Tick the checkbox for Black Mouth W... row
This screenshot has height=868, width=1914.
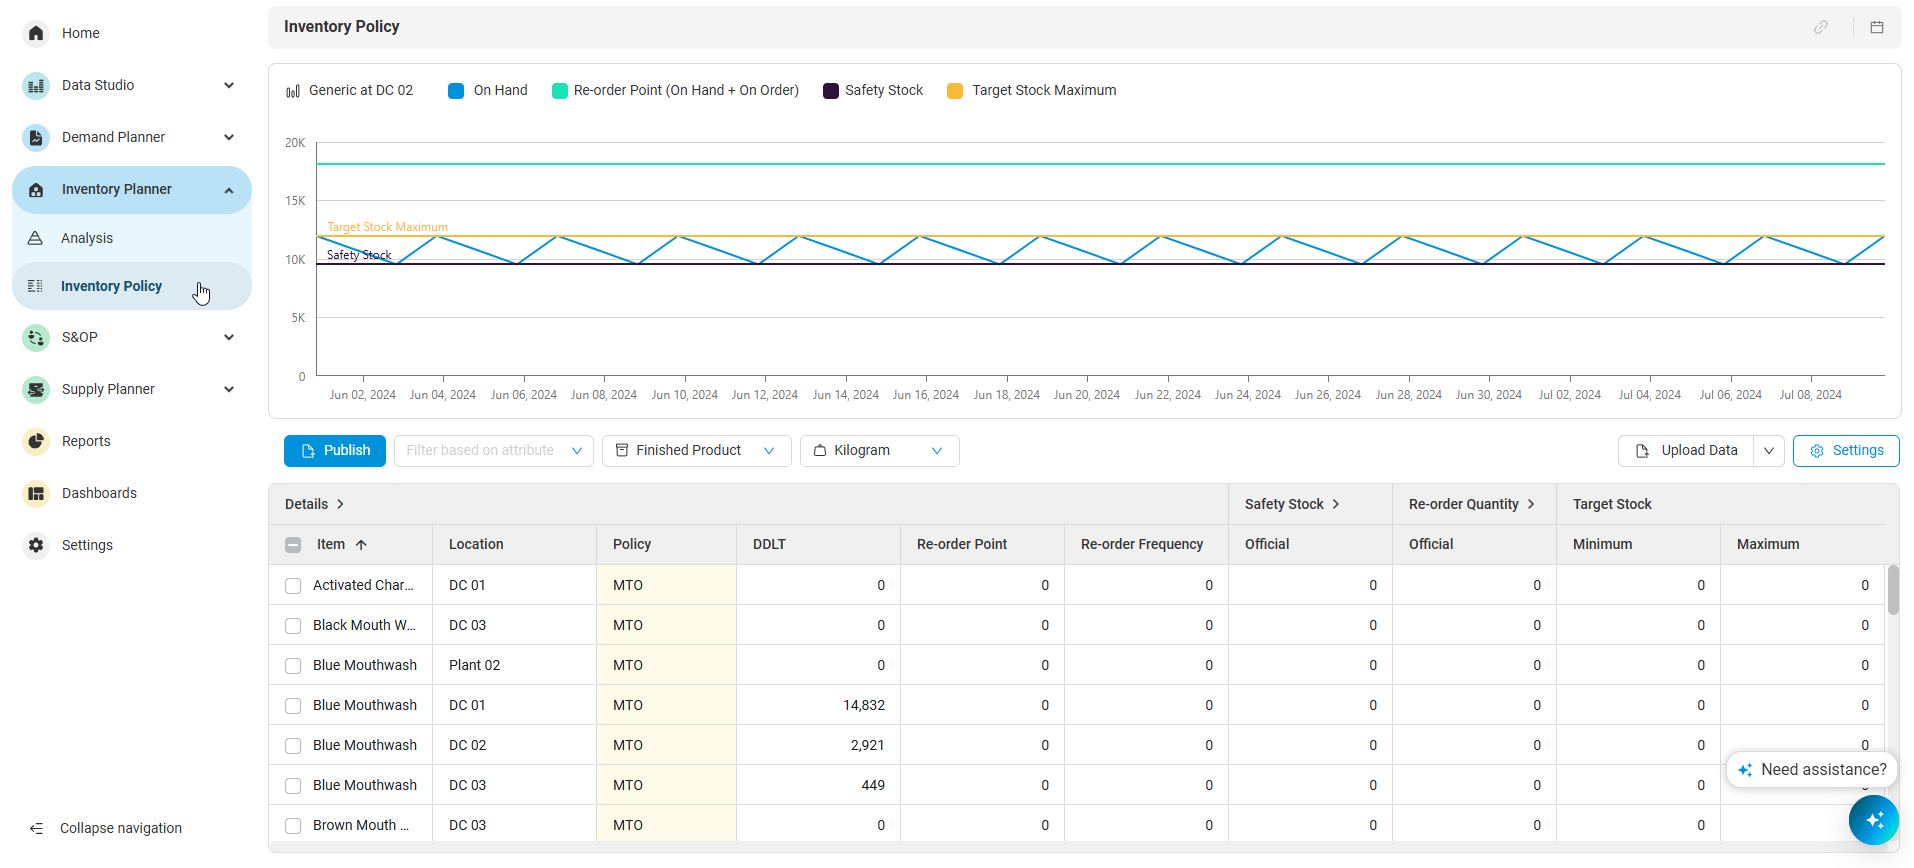[293, 626]
